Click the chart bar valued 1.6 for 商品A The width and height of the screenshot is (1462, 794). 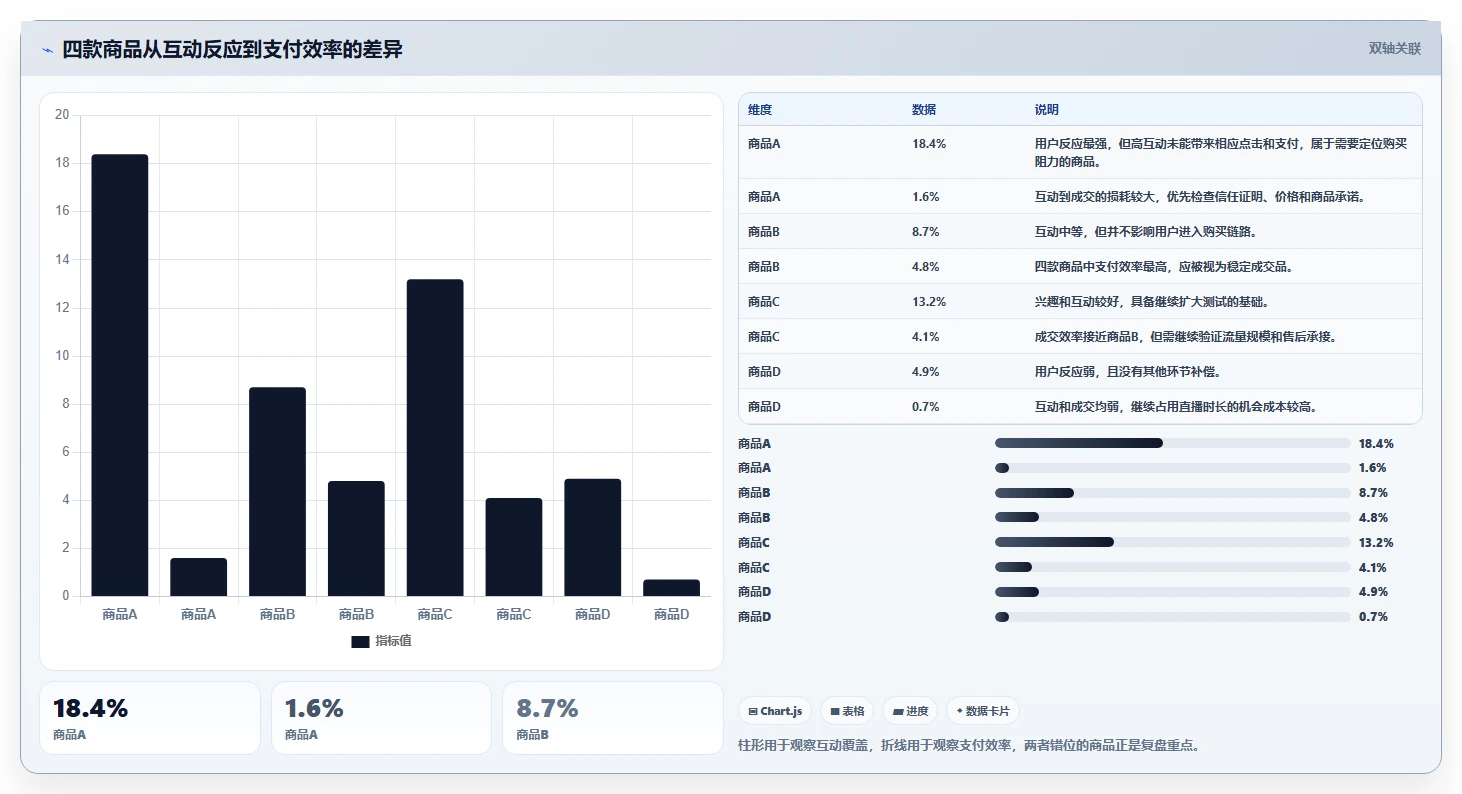199,577
